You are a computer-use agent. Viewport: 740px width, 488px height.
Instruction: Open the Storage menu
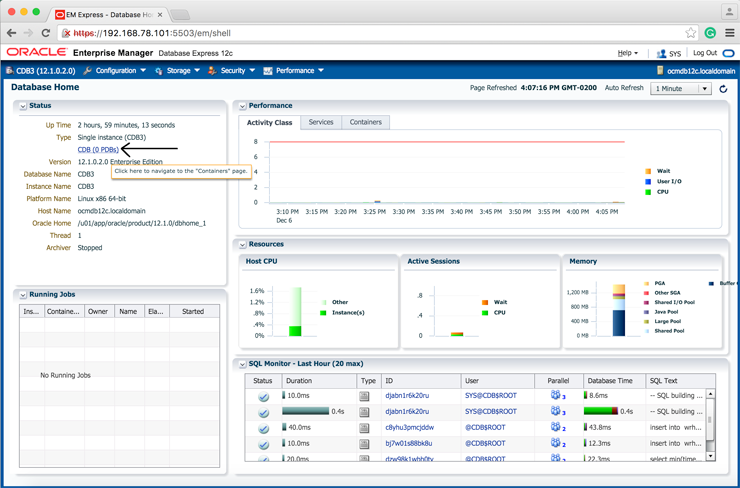click(177, 71)
